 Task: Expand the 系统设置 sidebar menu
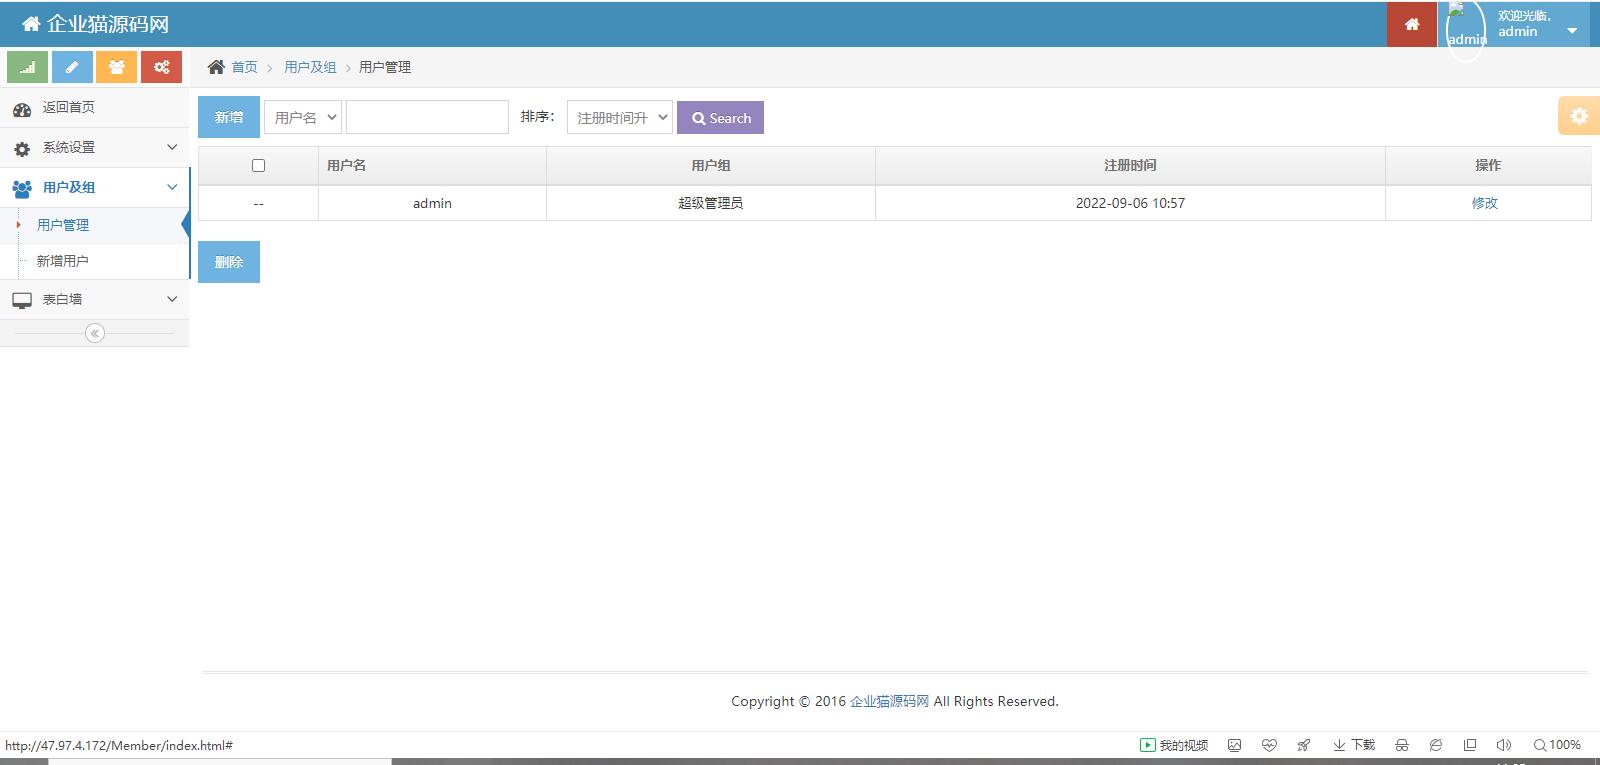point(94,148)
